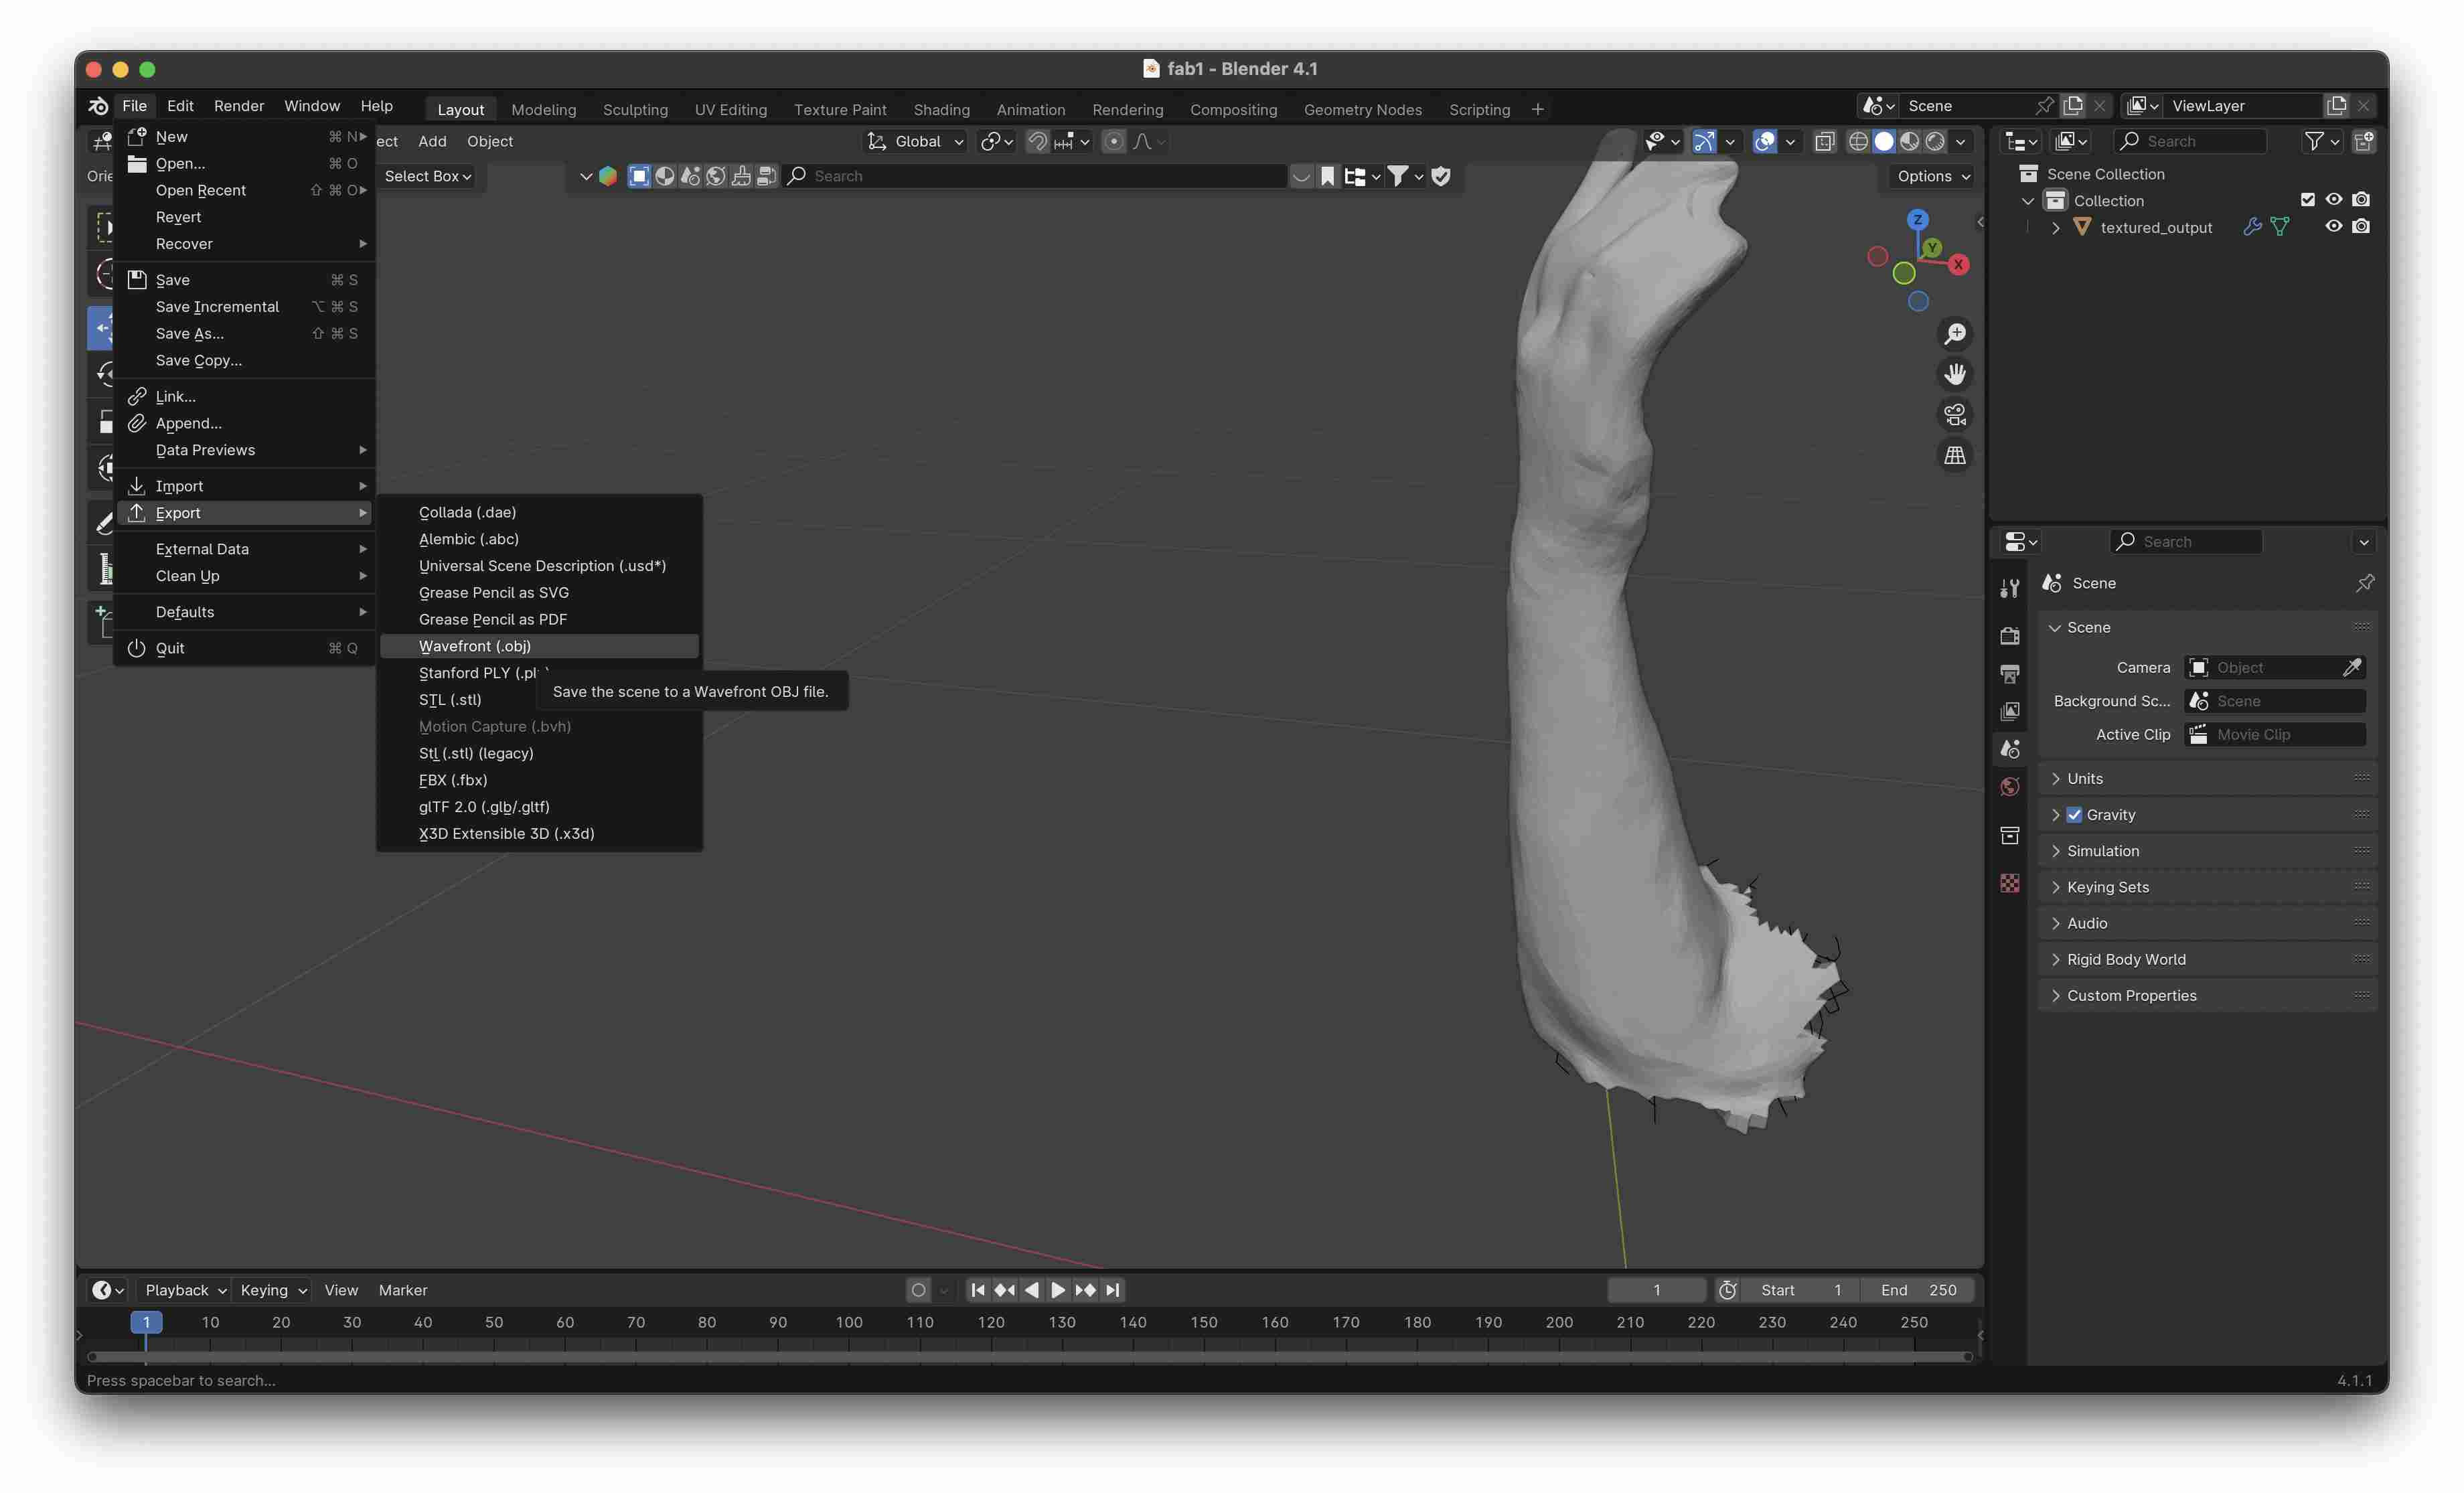Open the Playback dropdown in timeline
This screenshot has width=2464, height=1493.
pos(184,1290)
